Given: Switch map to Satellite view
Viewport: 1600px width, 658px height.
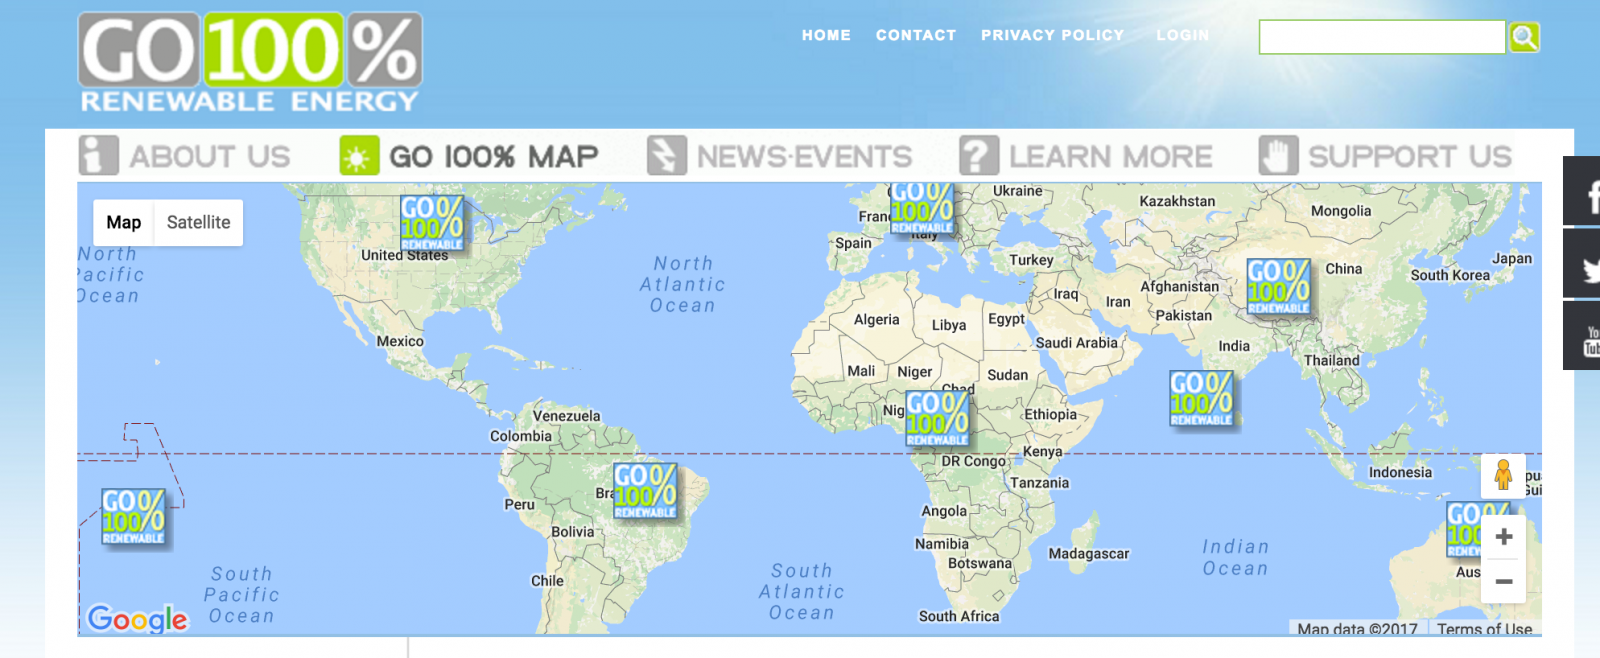Looking at the screenshot, I should pyautogui.click(x=198, y=222).
